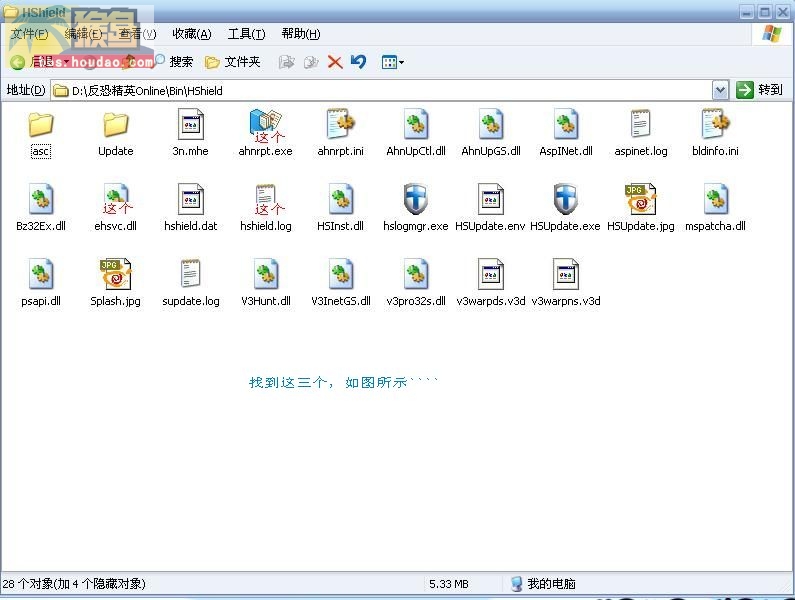Click the 搜索 search toolbar button
This screenshot has width=795, height=600.
point(173,62)
